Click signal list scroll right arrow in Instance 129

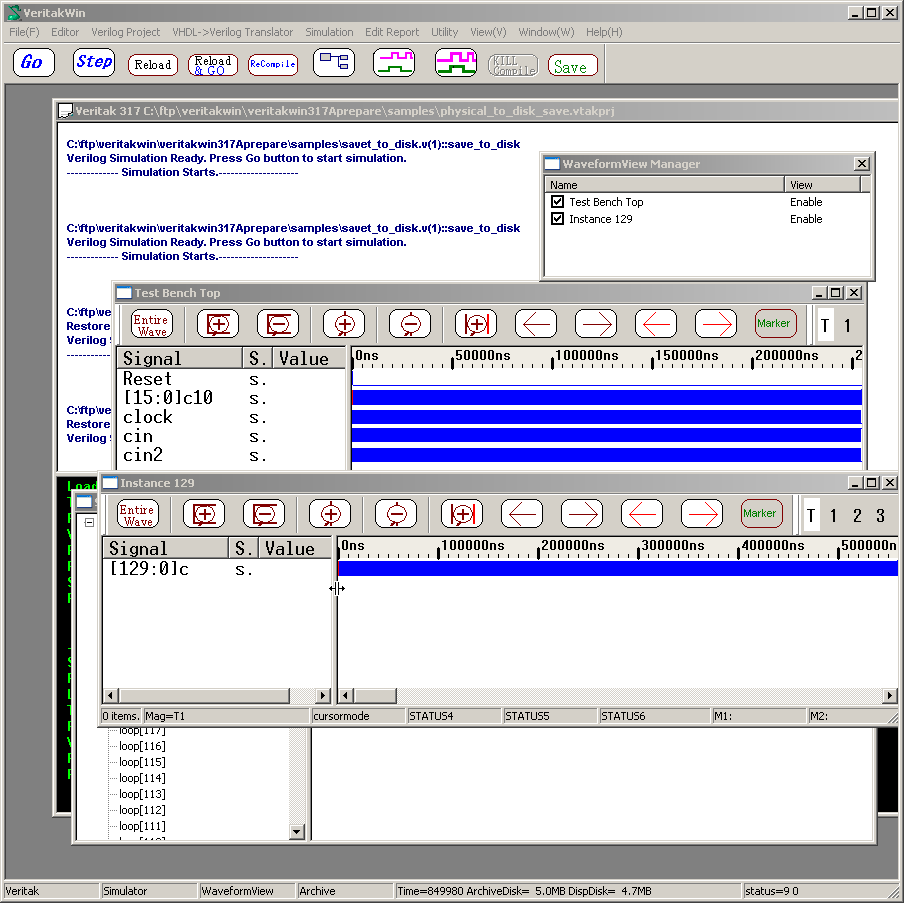(323, 695)
